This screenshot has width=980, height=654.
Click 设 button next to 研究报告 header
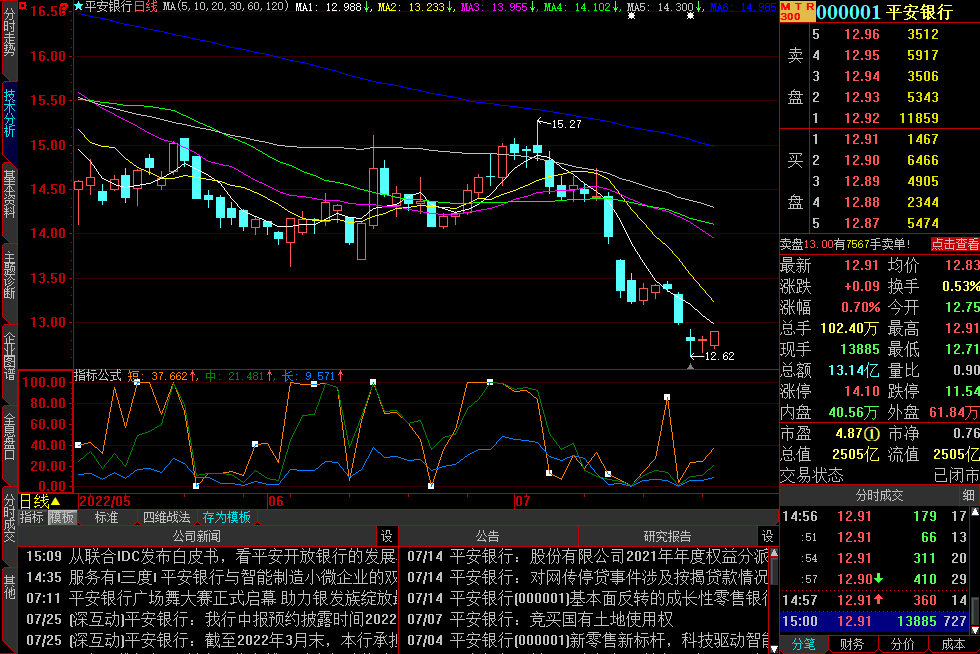pos(768,536)
